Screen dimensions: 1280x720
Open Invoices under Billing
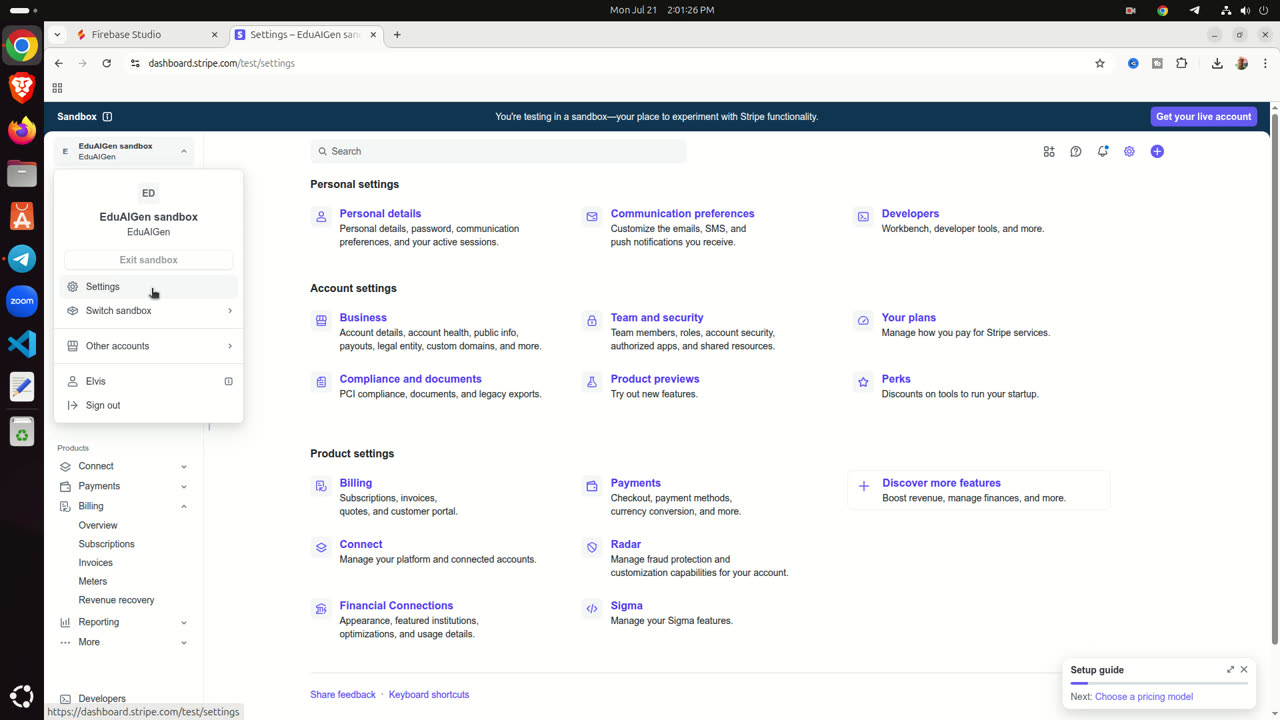[x=95, y=563]
